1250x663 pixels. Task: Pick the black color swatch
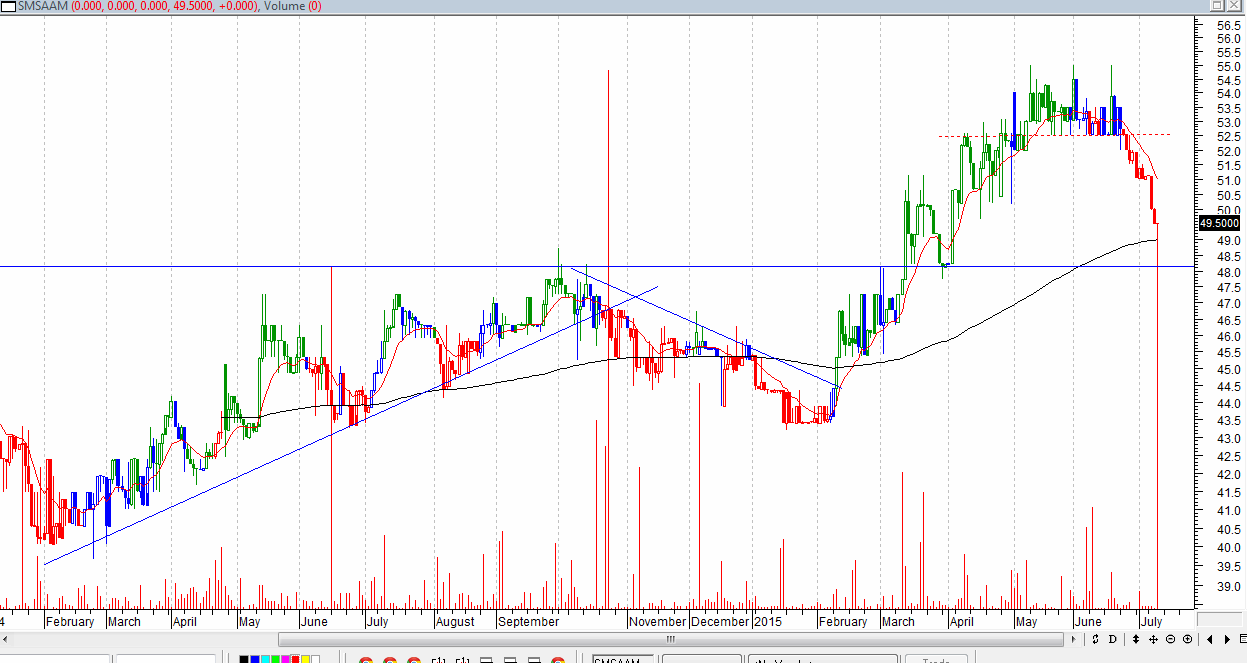pyautogui.click(x=244, y=659)
